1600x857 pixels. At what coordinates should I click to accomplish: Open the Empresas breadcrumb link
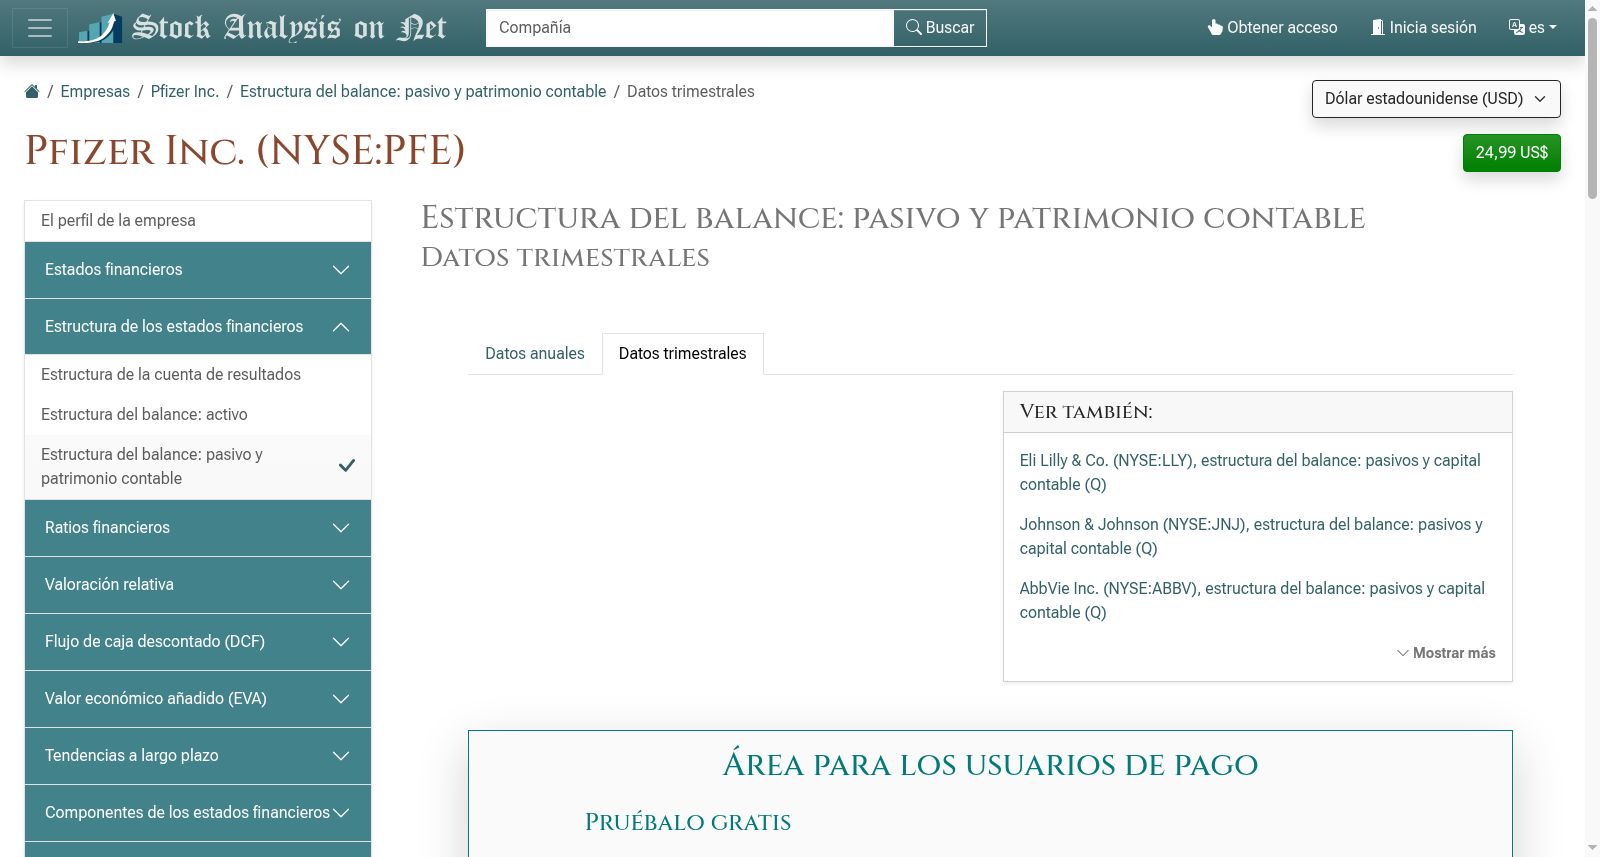pos(95,91)
